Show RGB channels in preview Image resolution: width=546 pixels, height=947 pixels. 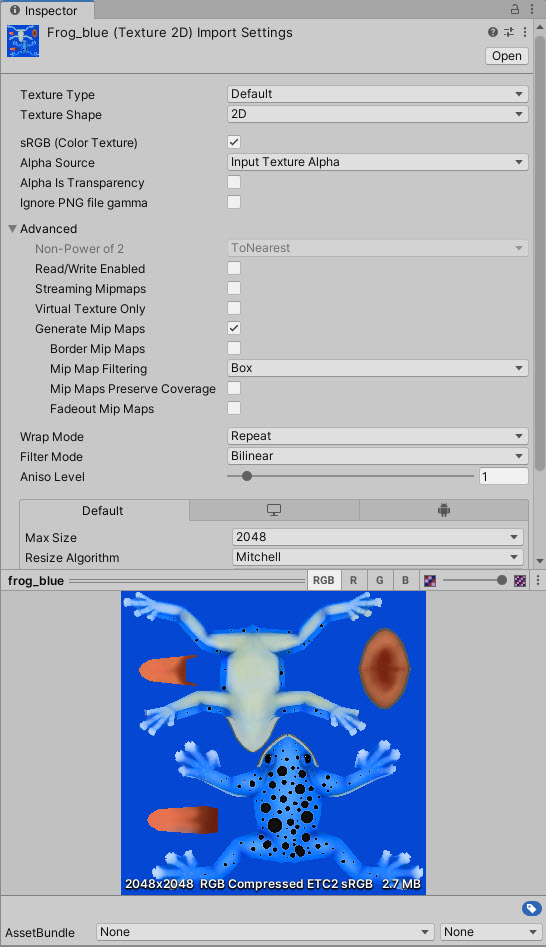coord(323,580)
